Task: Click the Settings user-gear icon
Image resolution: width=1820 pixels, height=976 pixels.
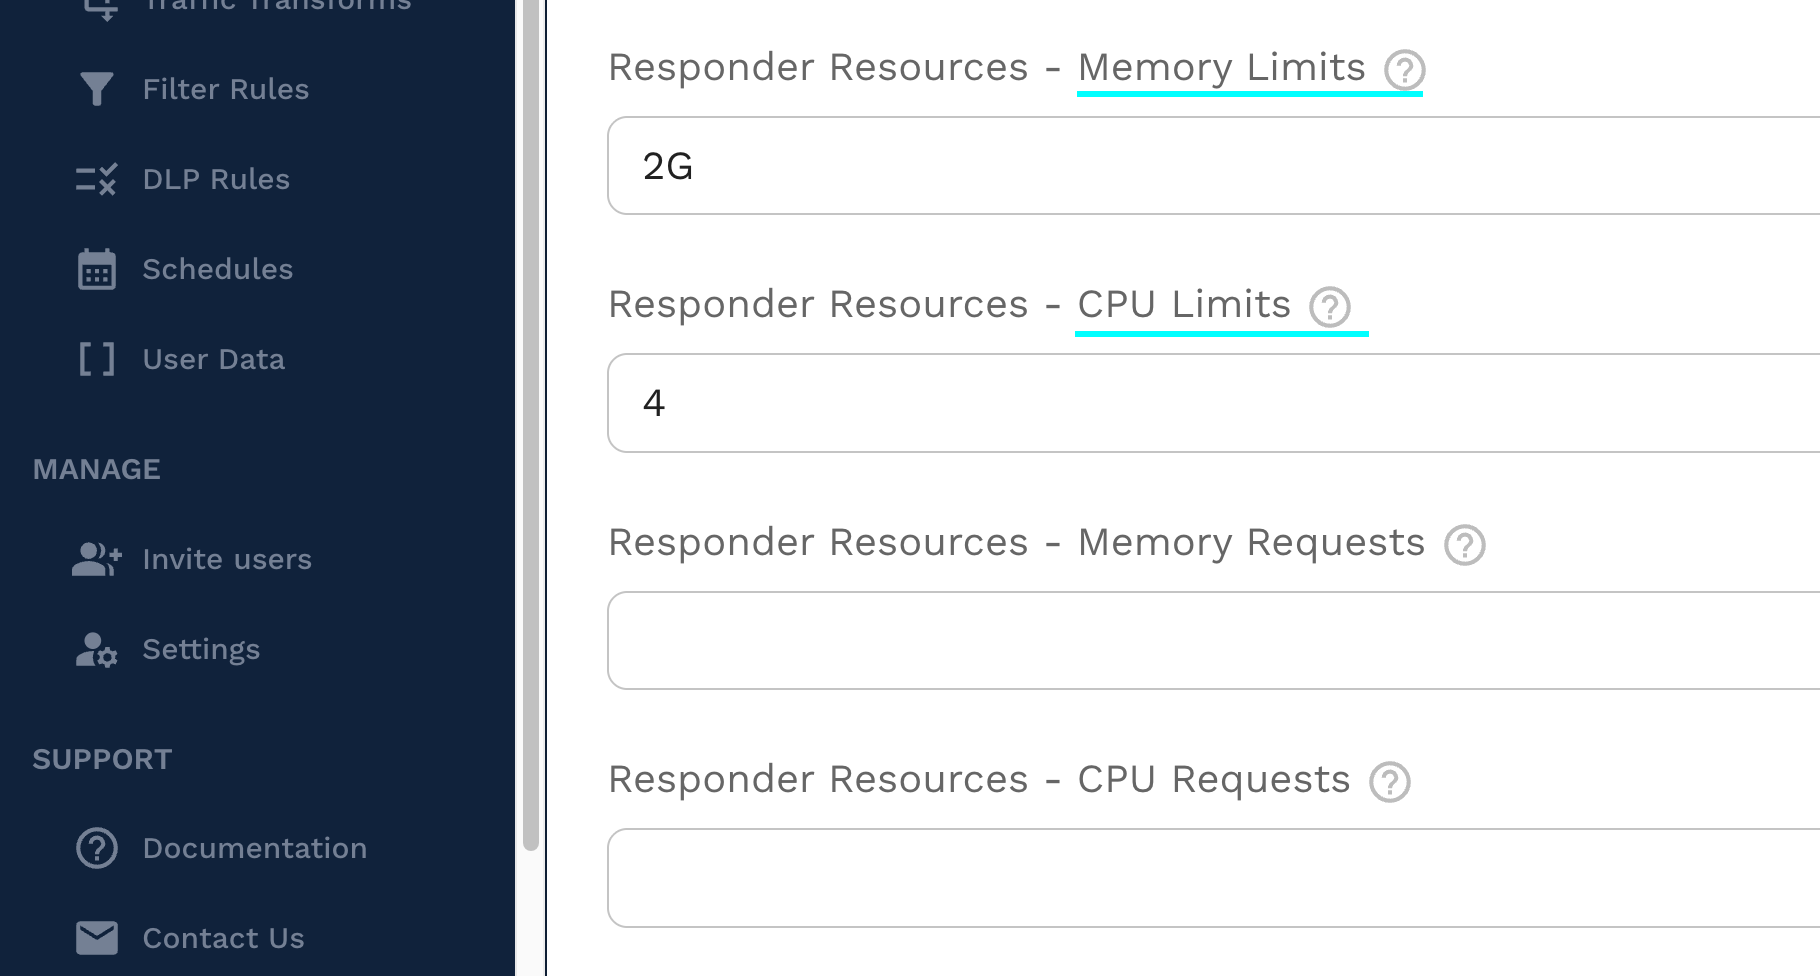Action: coord(97,649)
